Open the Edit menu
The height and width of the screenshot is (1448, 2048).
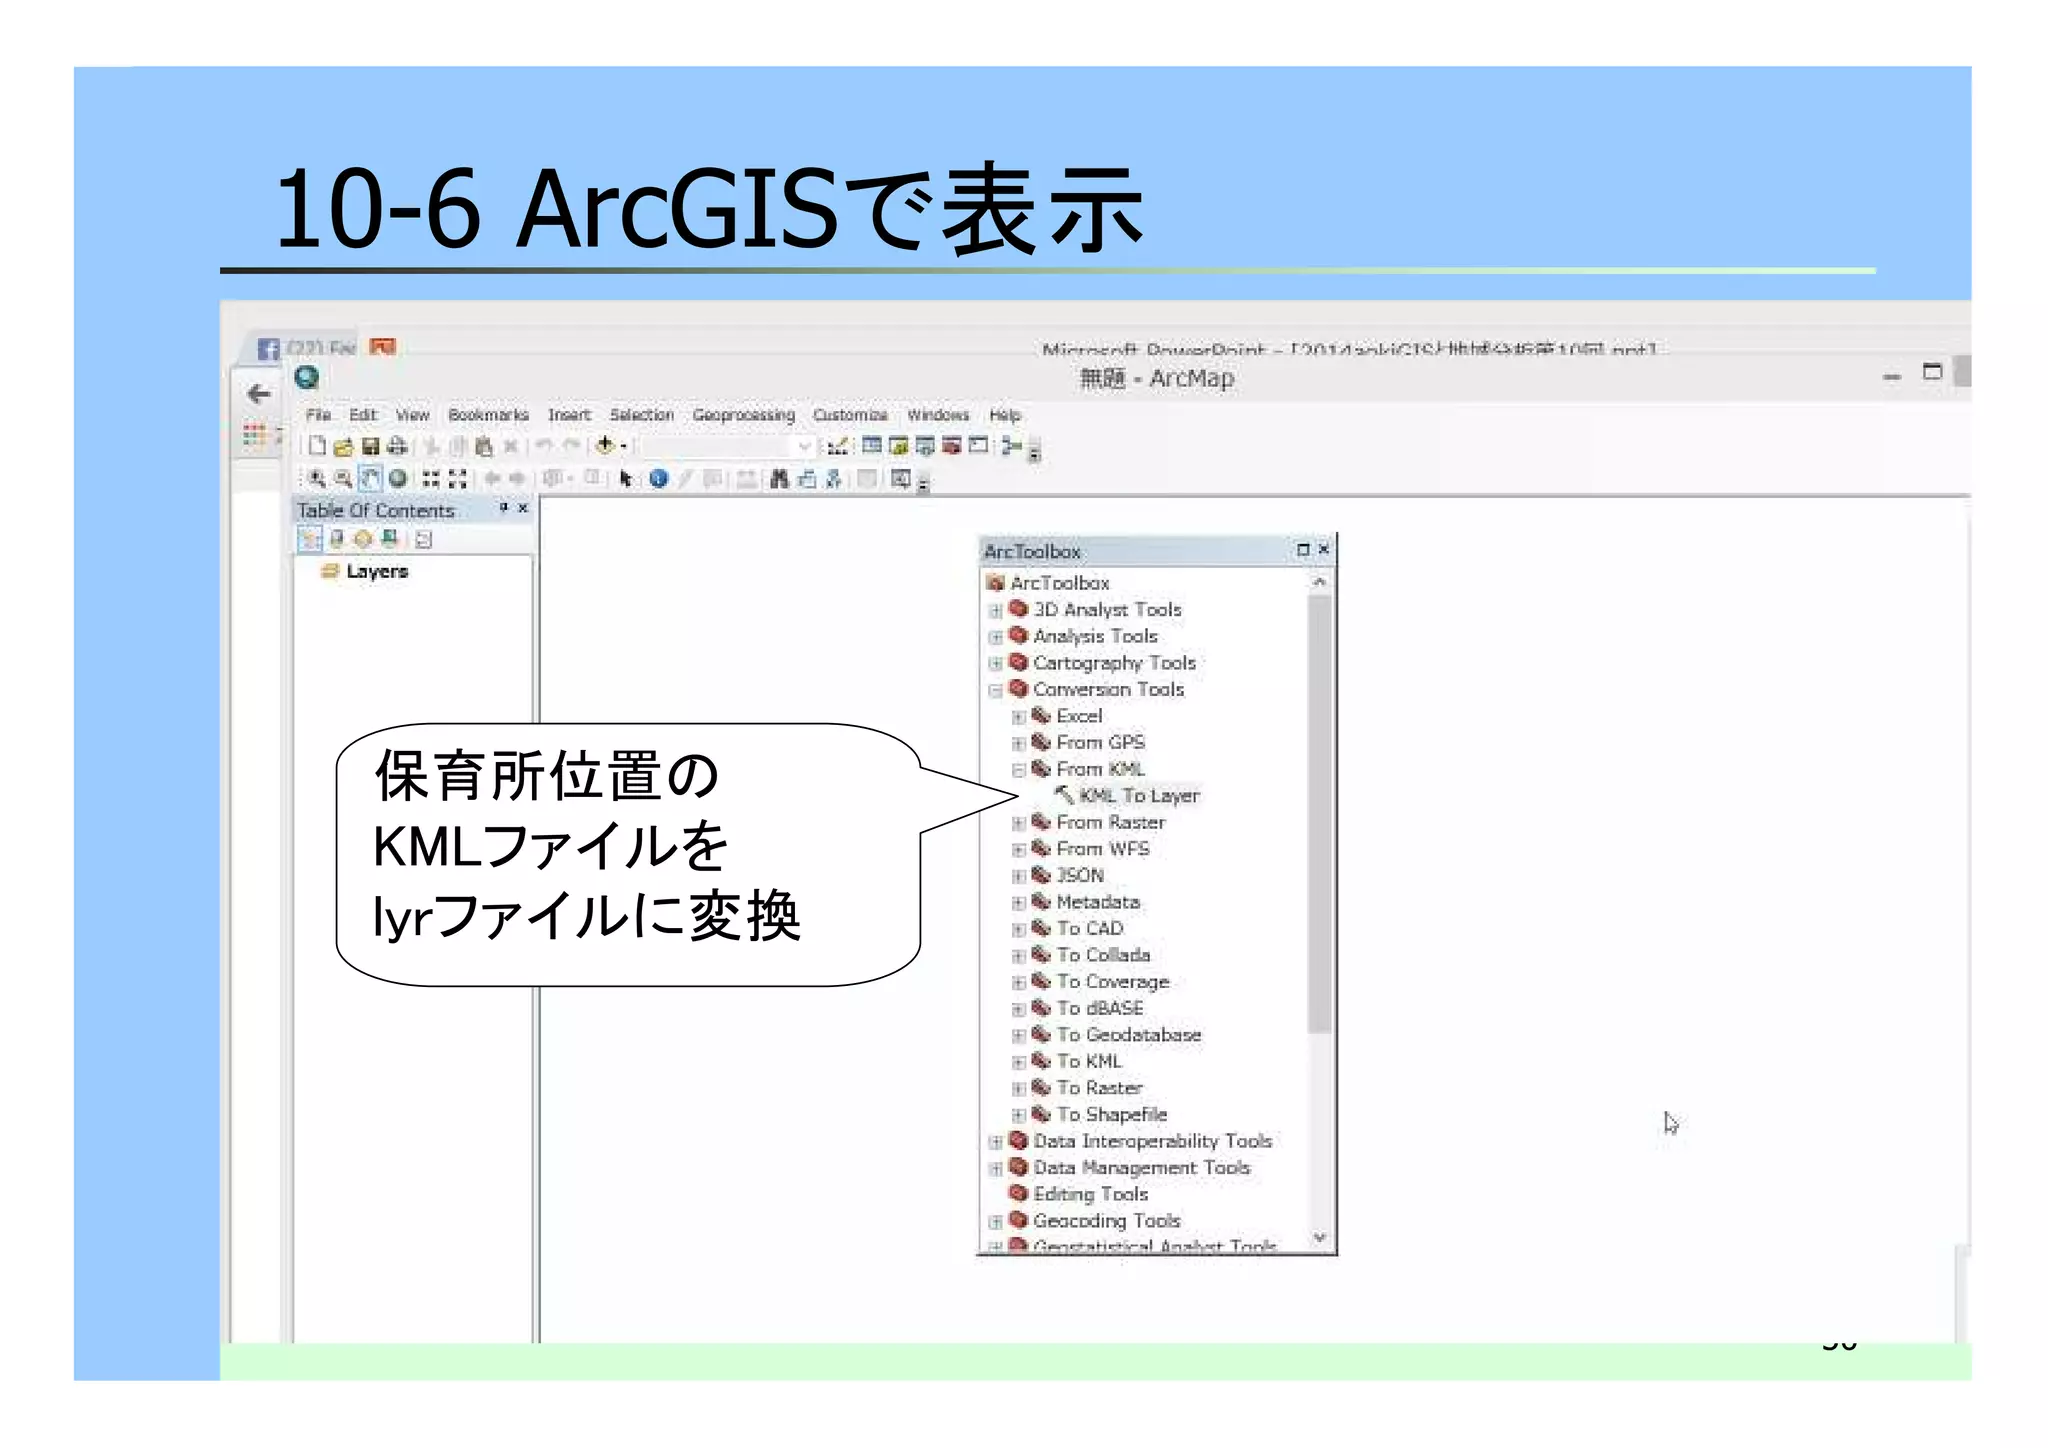(x=363, y=415)
